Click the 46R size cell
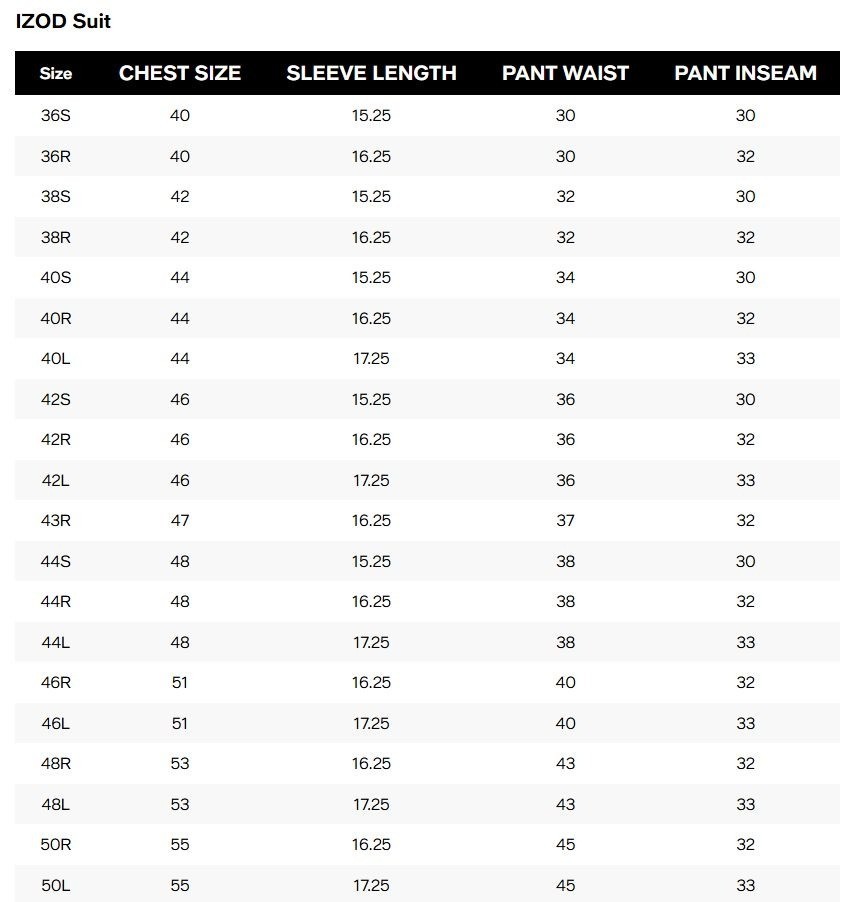 click(56, 683)
